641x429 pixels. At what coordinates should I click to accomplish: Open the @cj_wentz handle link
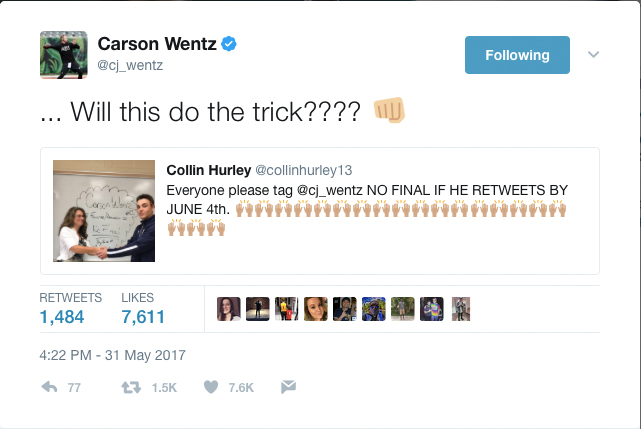point(130,65)
